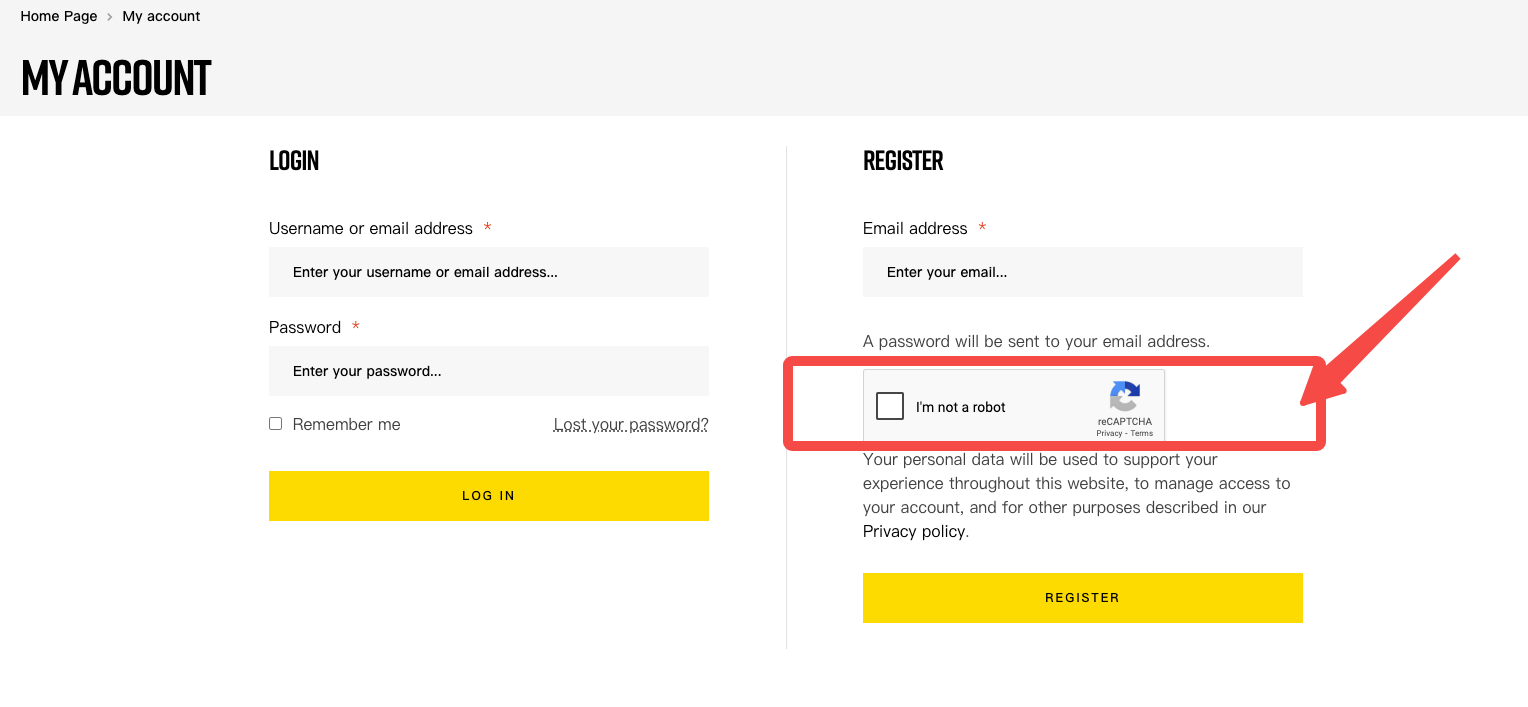Click the breadcrumb chevron separator

click(110, 17)
